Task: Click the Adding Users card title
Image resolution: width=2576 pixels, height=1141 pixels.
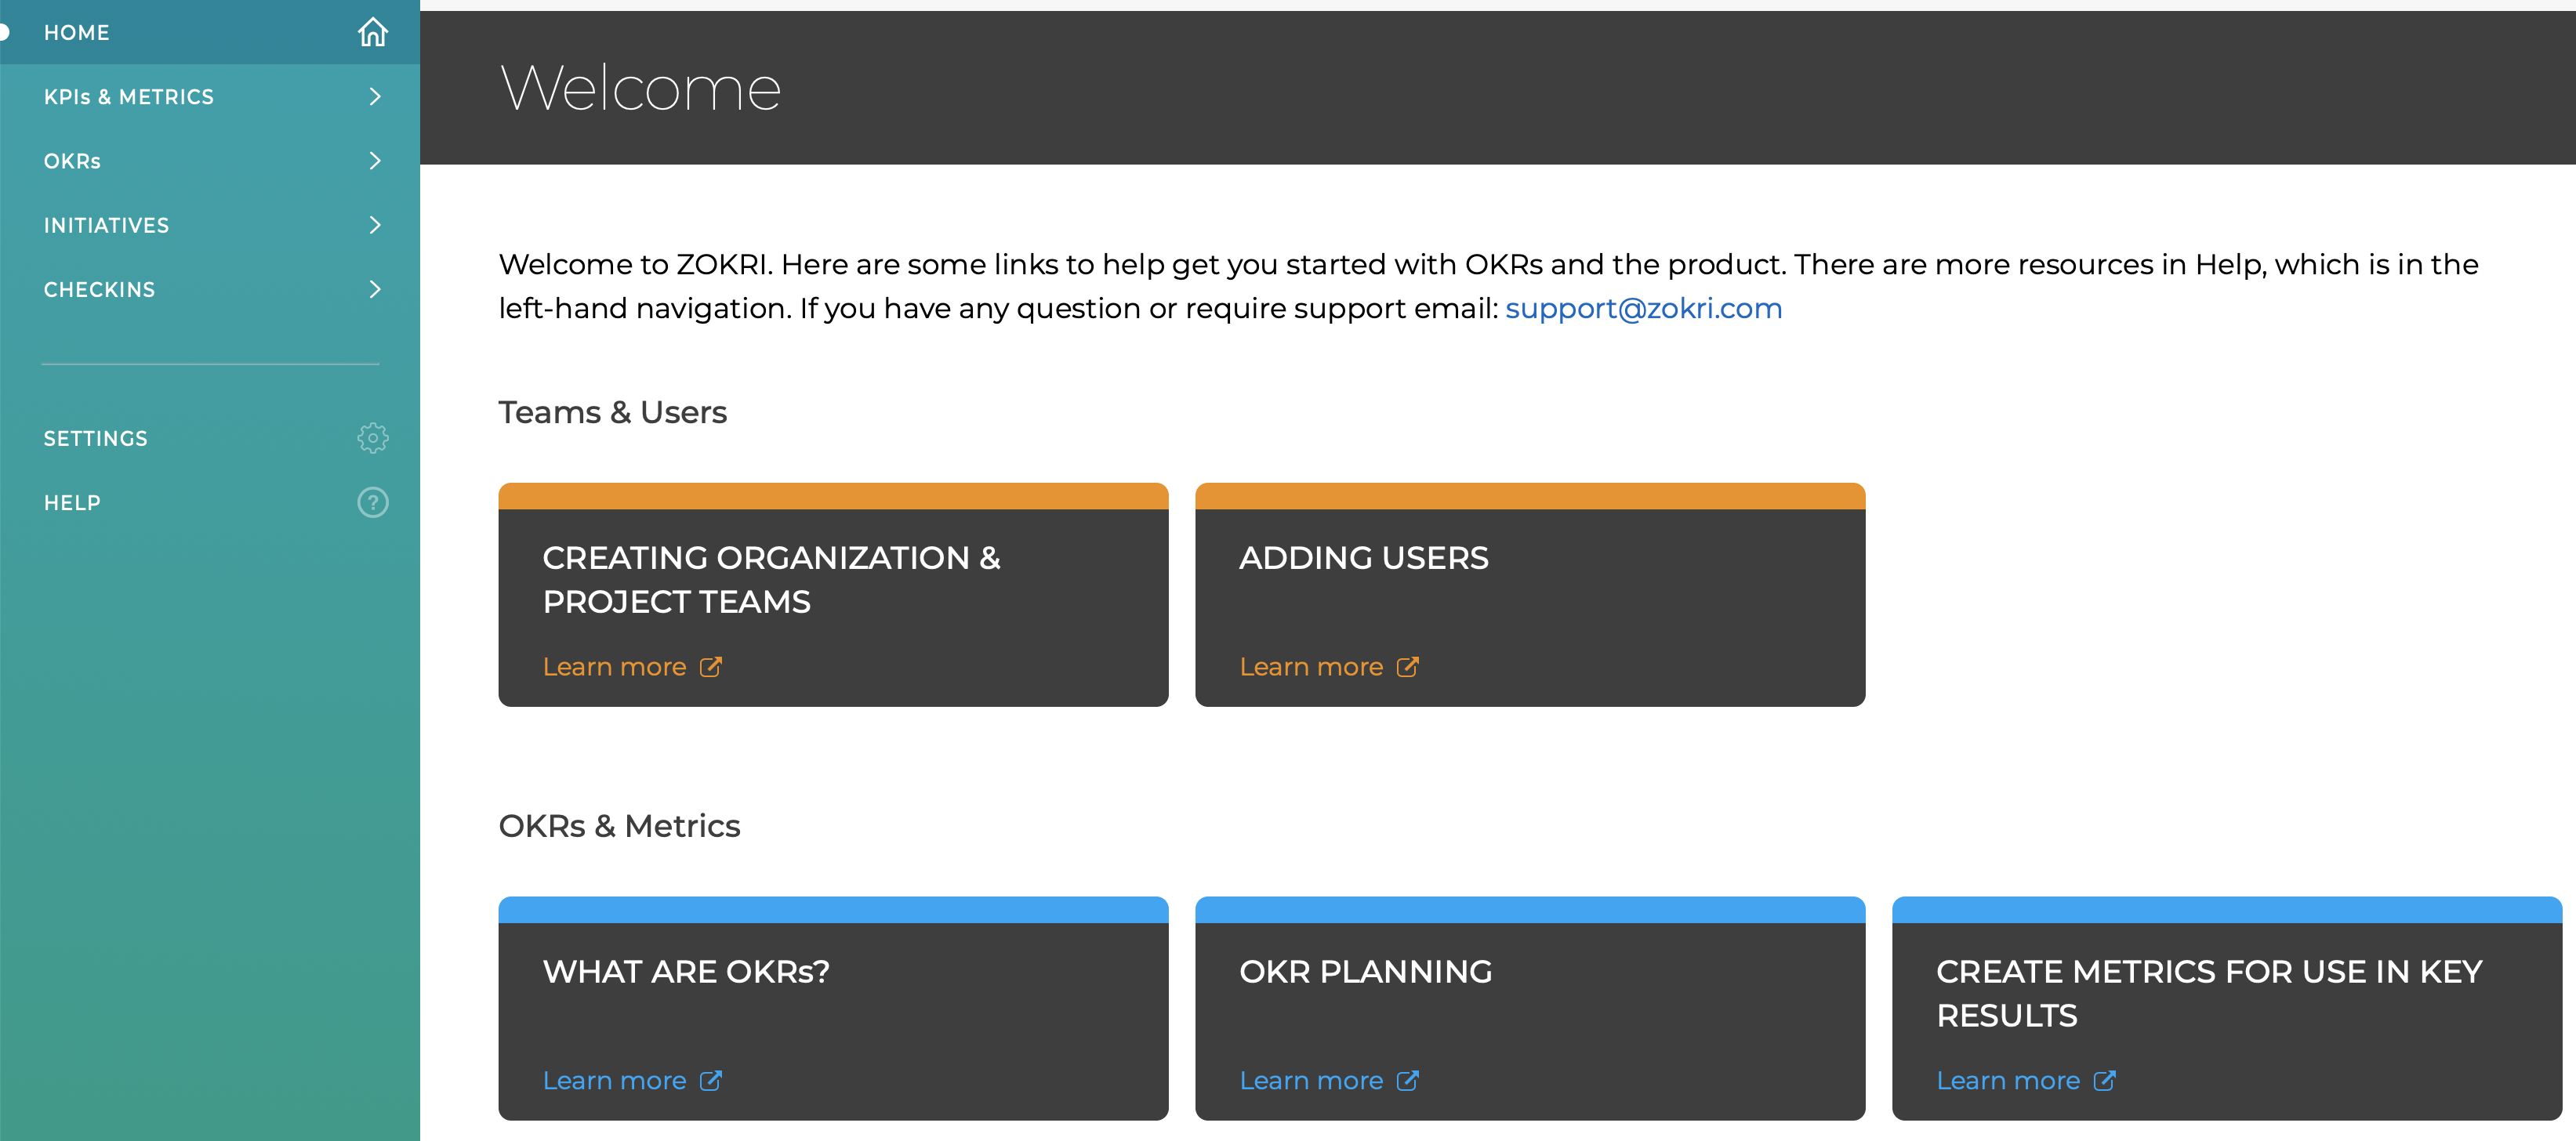Action: coord(1364,558)
